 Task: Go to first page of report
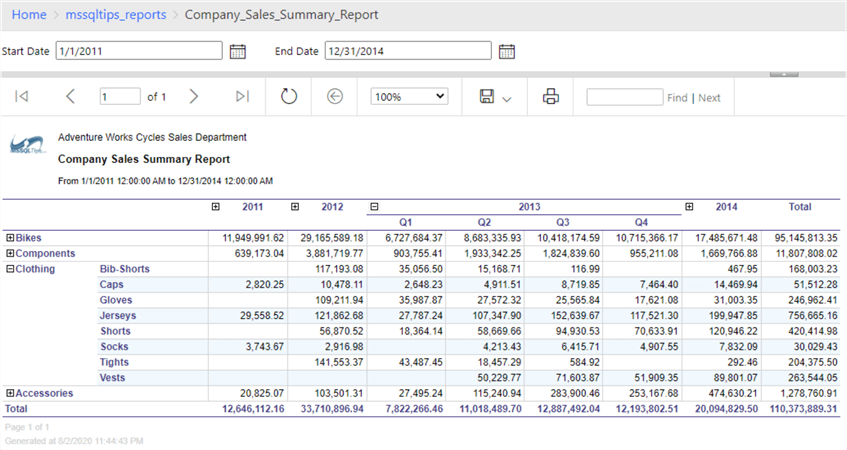coord(22,97)
